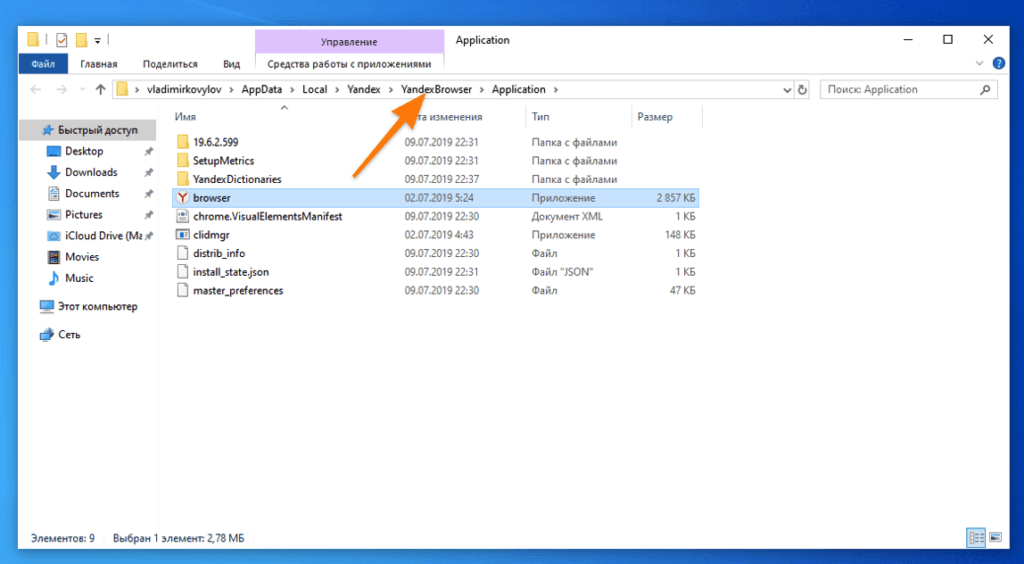Image resolution: width=1024 pixels, height=564 pixels.
Task: Open Movies in sidebar
Action: tap(82, 257)
